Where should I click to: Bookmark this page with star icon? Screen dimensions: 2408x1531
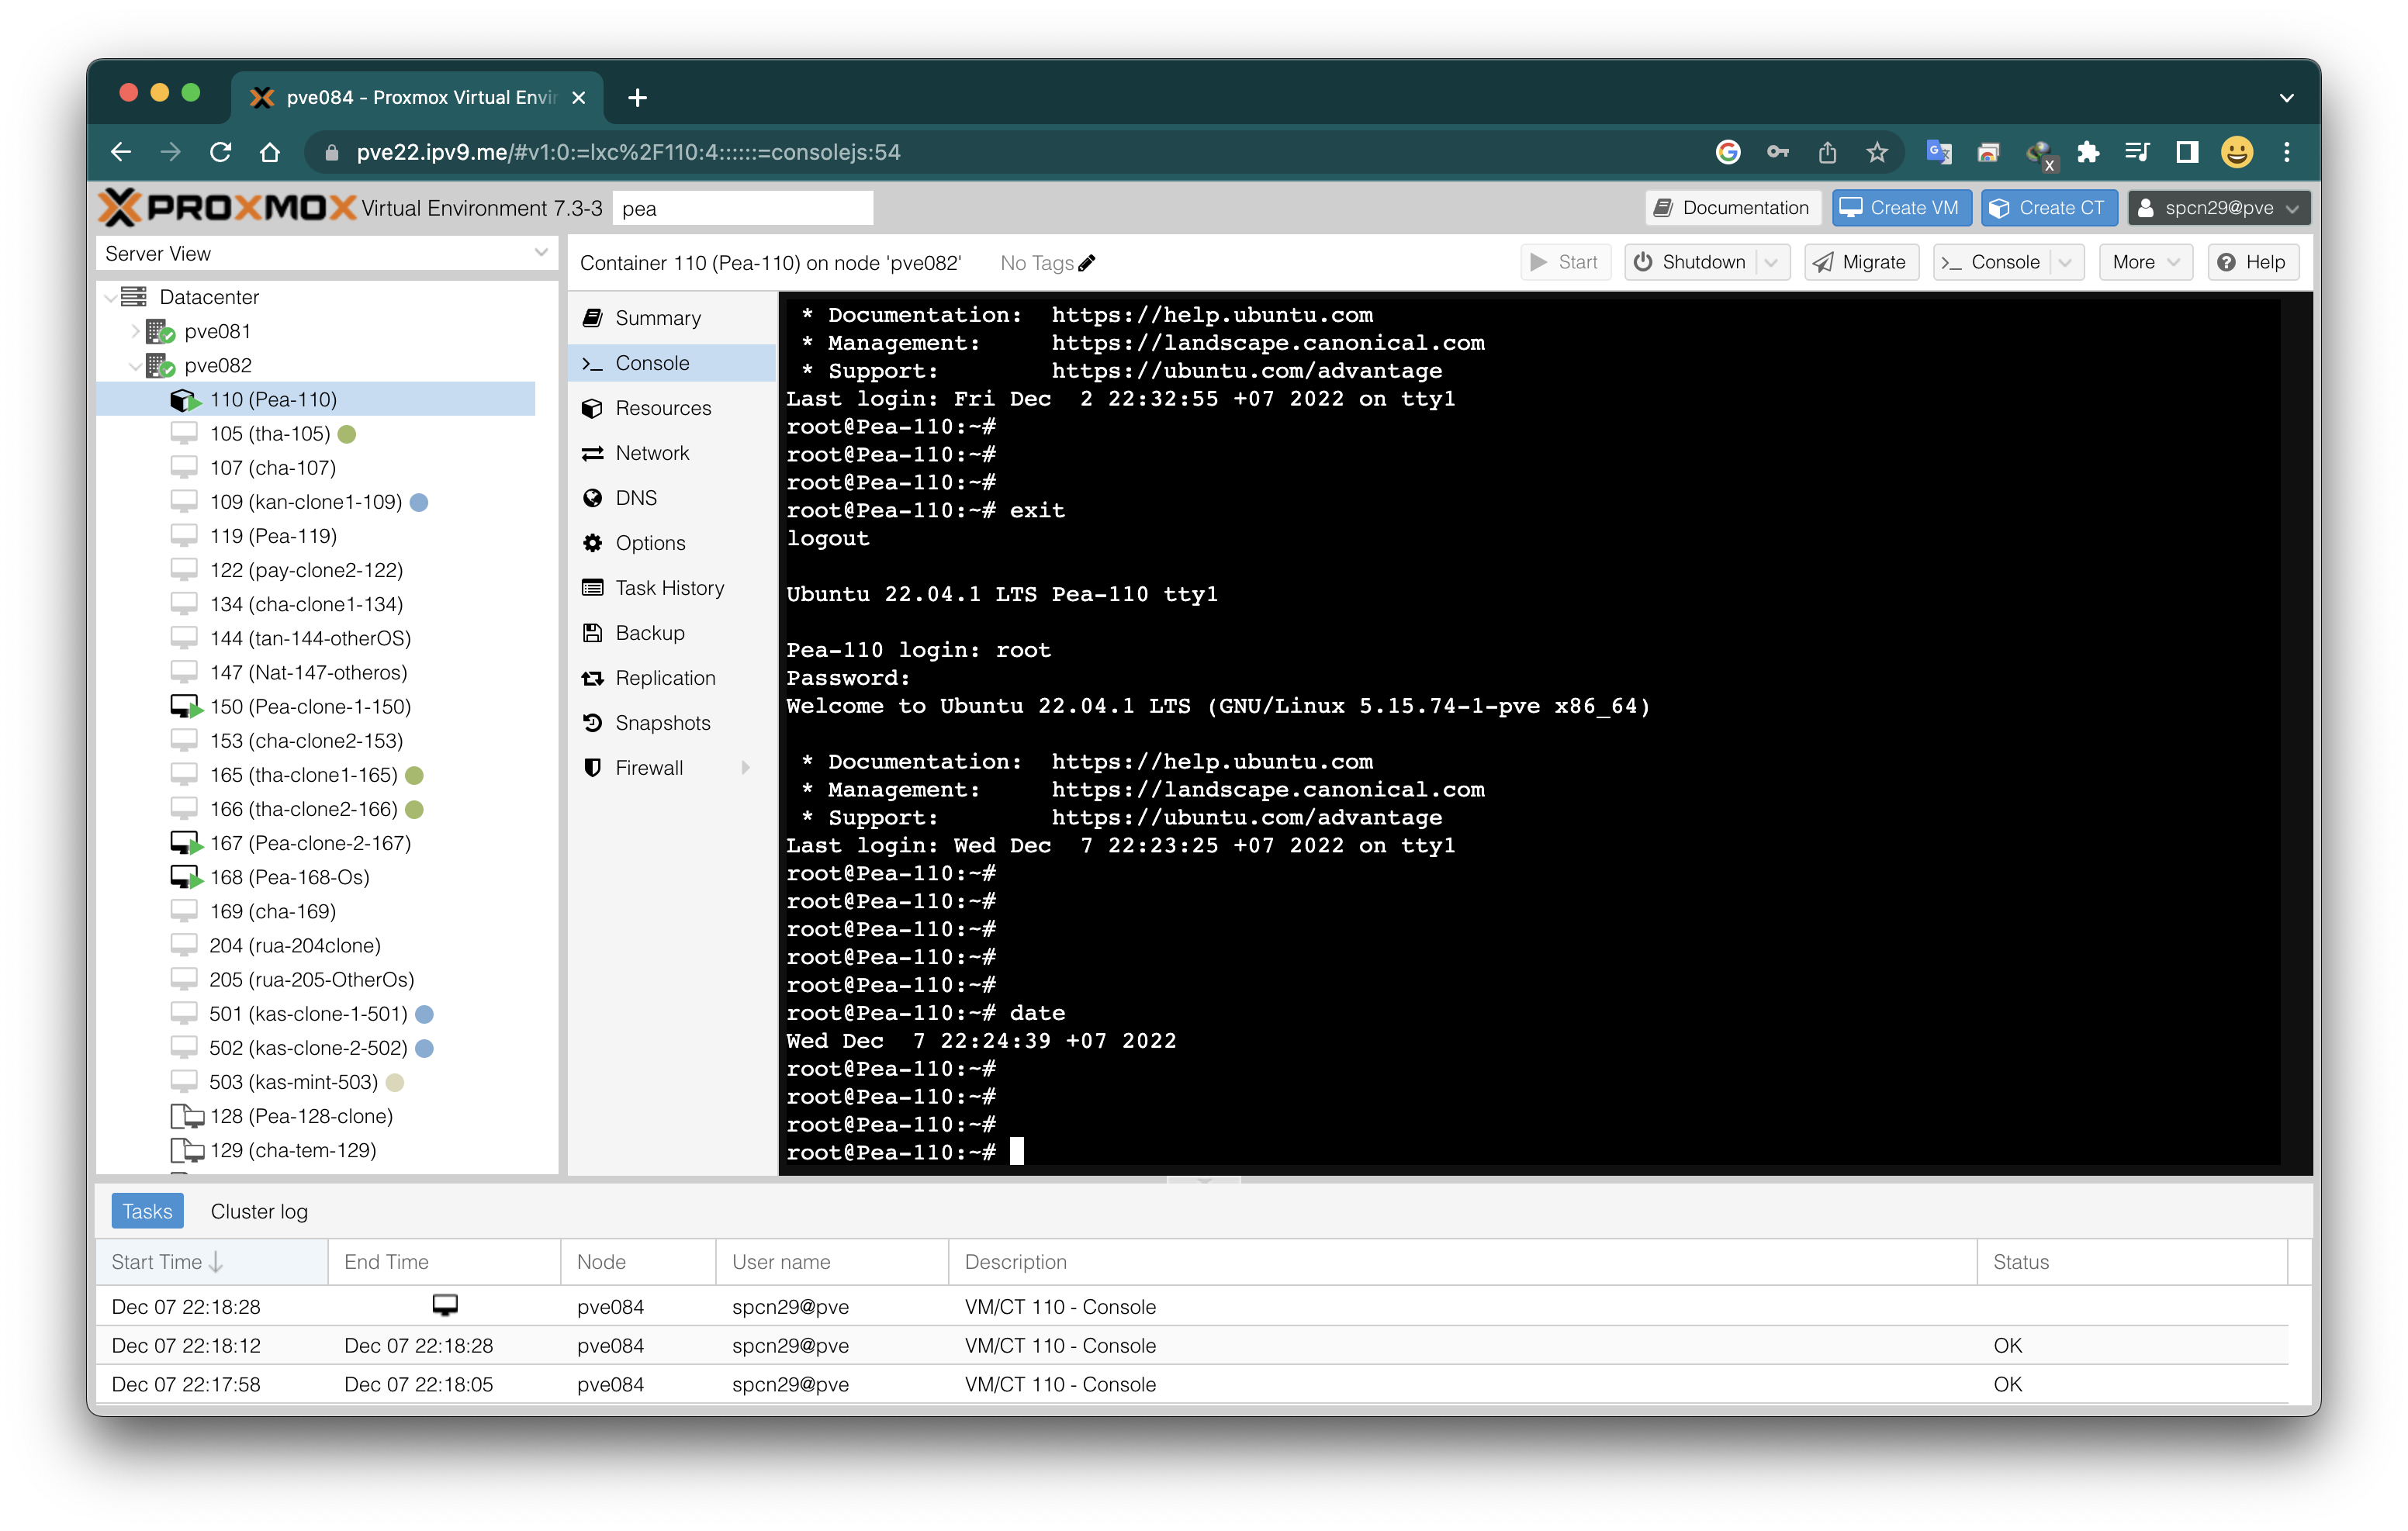[x=1877, y=152]
